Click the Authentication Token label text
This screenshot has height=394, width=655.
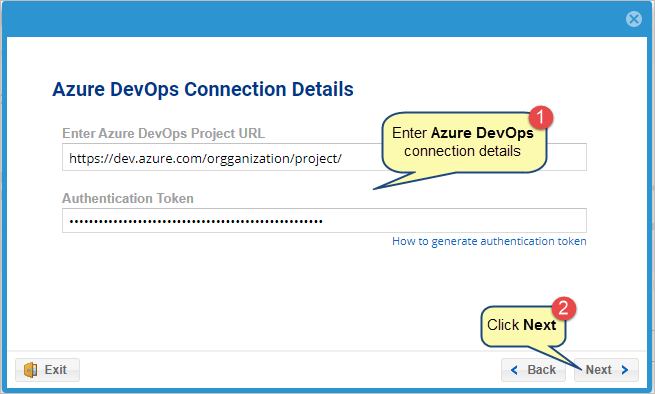tap(128, 198)
